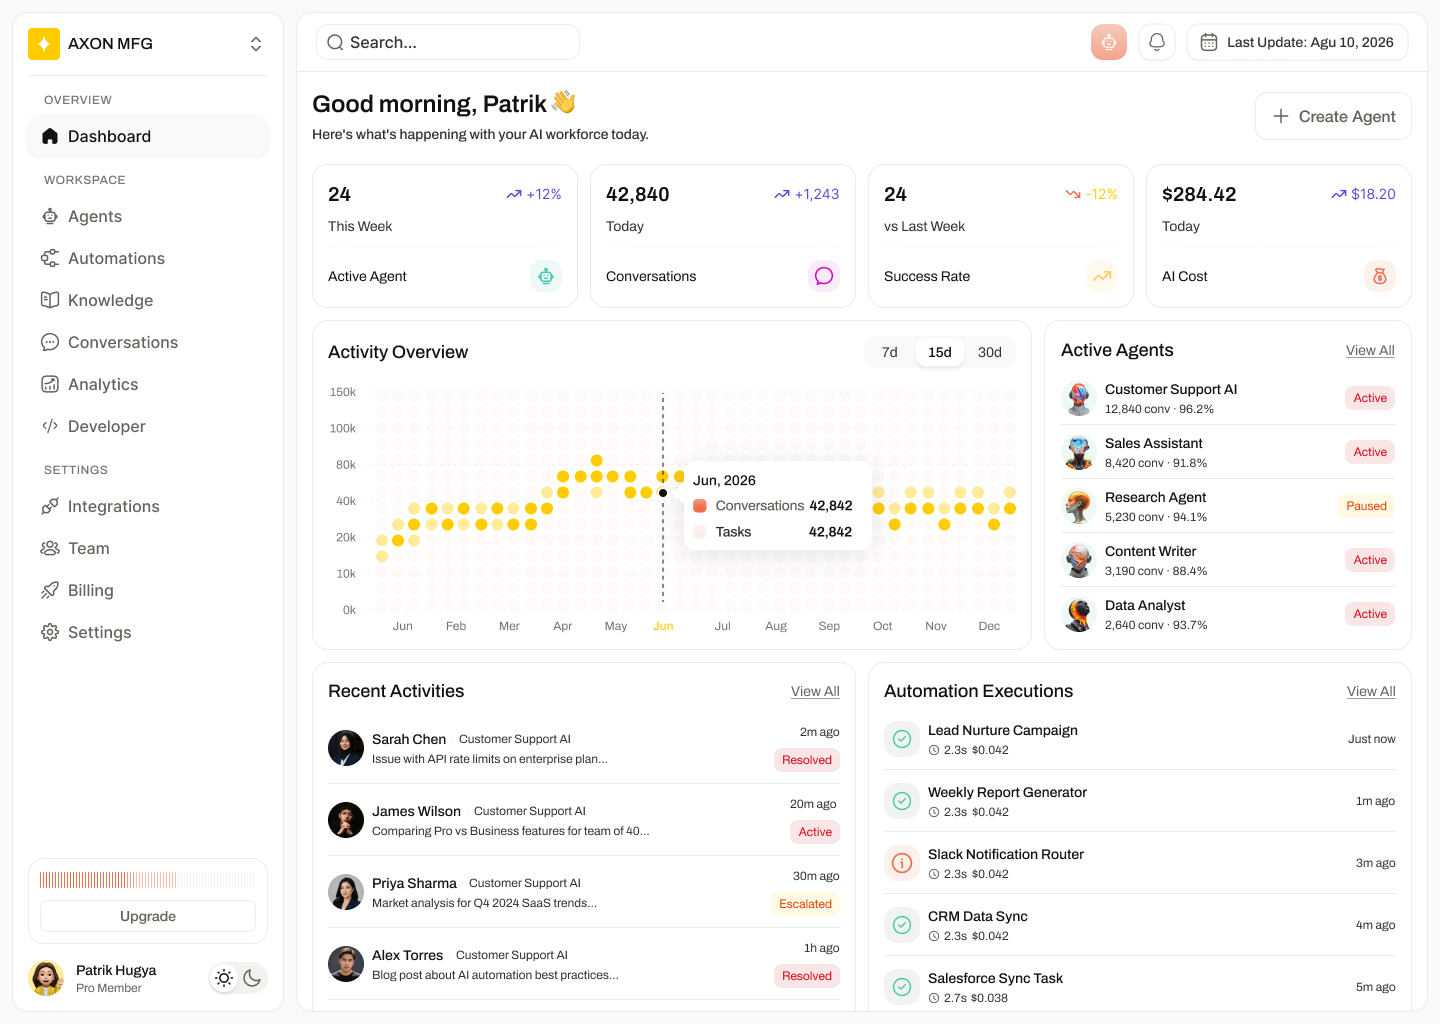Click the AXON MFG star logo icon
The width and height of the screenshot is (1440, 1024).
(44, 44)
